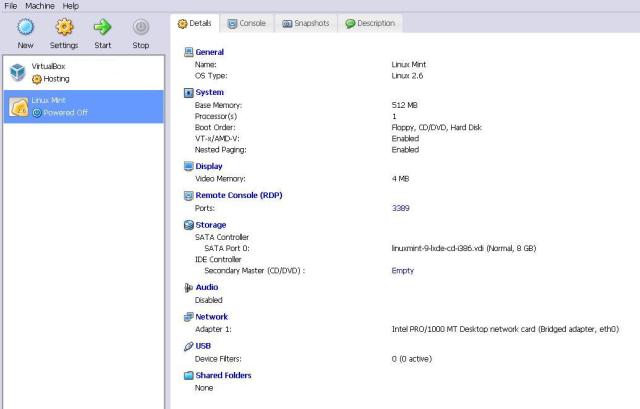Click the Audio Disabled status text
Viewport: 640px width, 409px height.
point(209,300)
